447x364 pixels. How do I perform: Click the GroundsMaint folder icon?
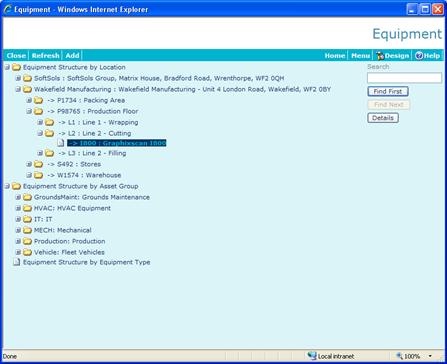coord(27,197)
